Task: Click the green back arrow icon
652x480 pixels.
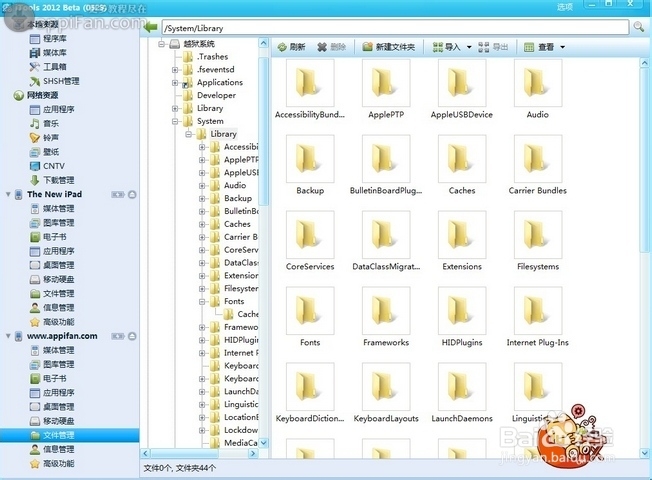Action: [x=150, y=28]
